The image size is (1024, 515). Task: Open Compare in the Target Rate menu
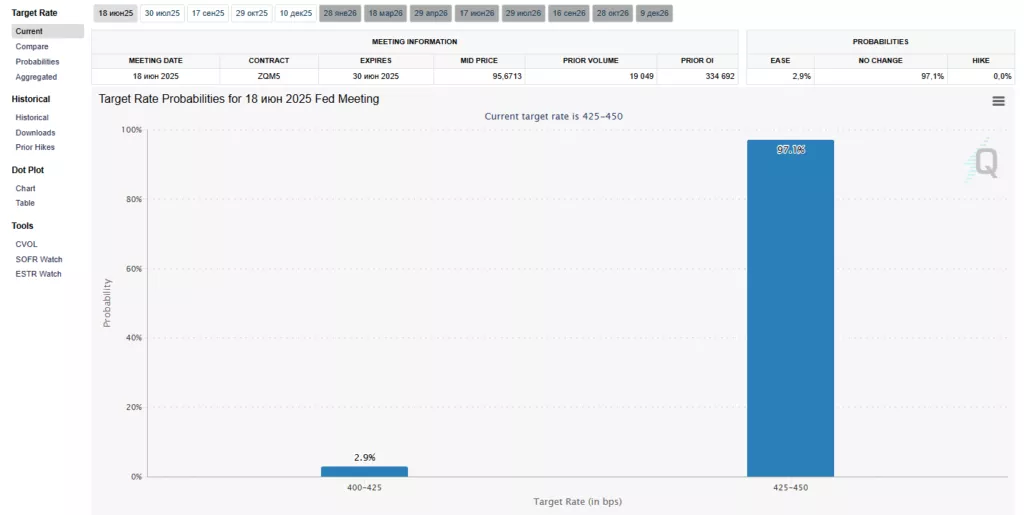tap(32, 46)
